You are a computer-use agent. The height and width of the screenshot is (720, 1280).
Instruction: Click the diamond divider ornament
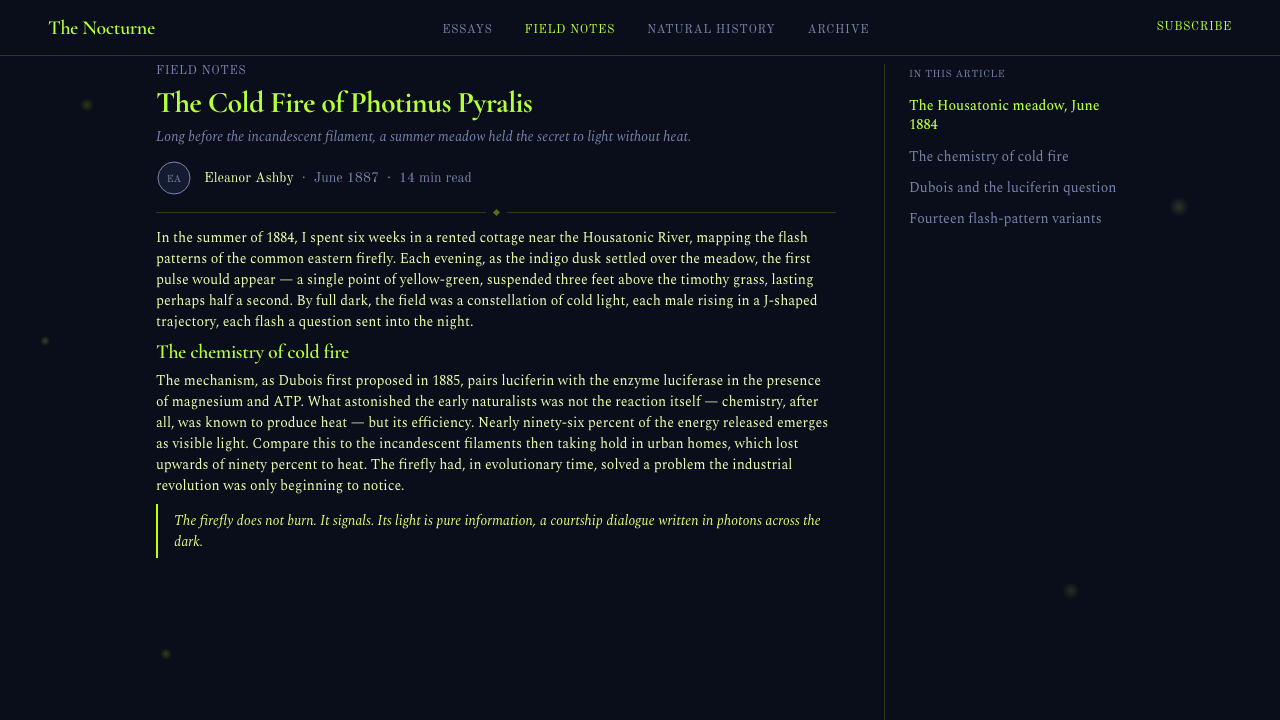pyautogui.click(x=496, y=212)
